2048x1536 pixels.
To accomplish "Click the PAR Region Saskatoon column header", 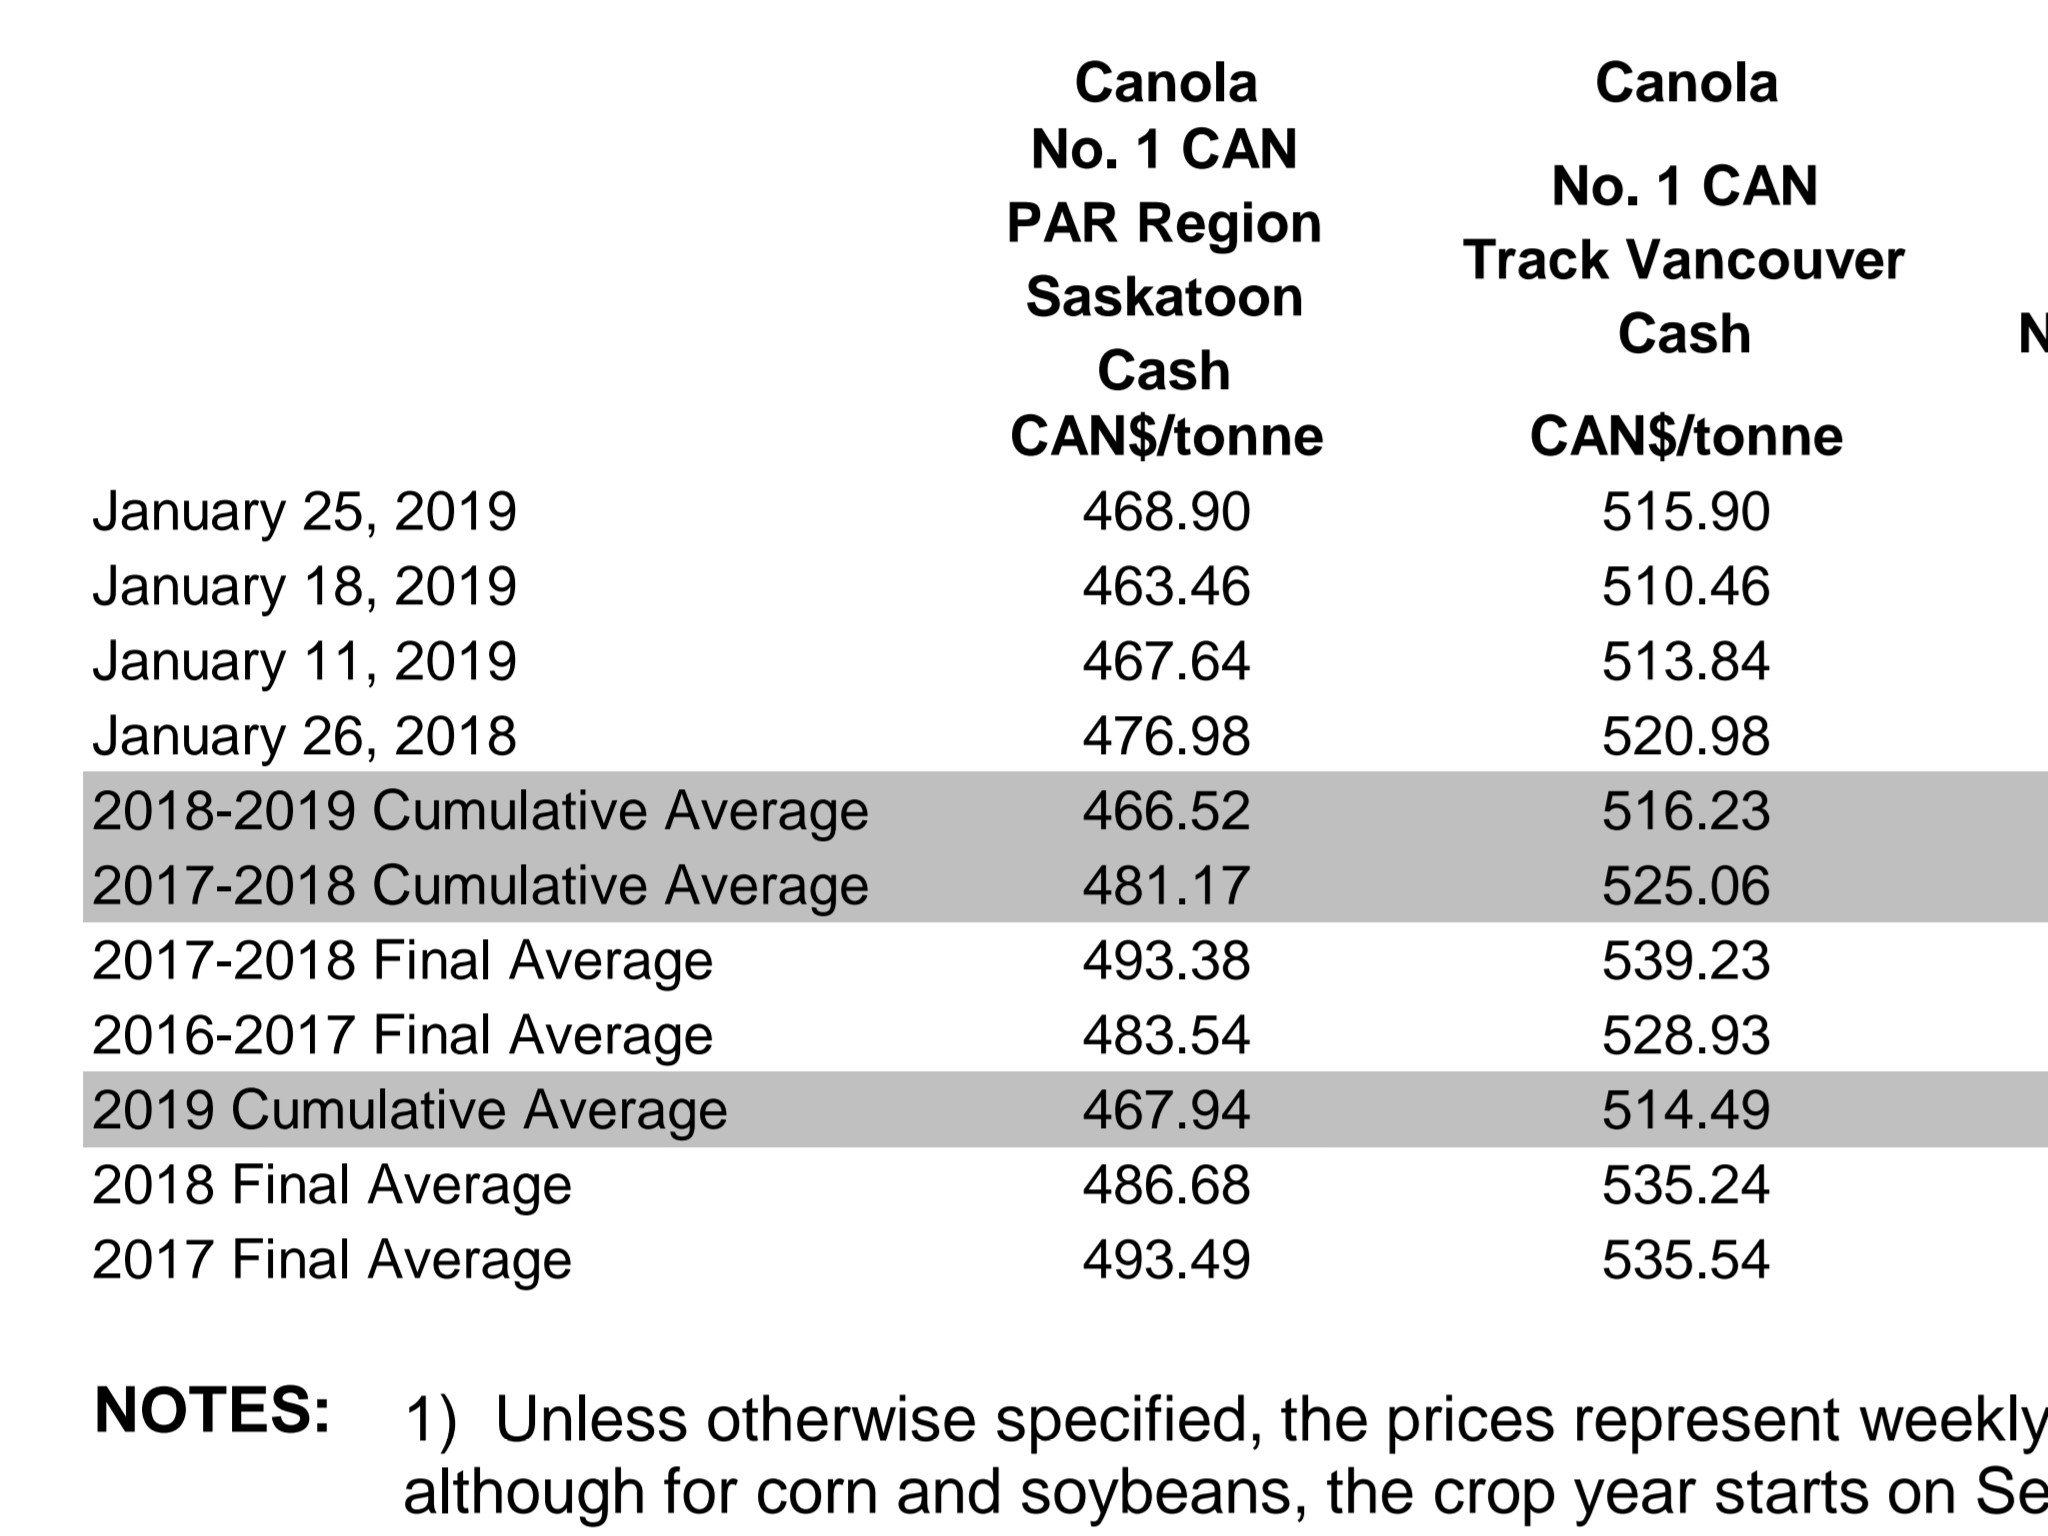I will (1165, 260).
